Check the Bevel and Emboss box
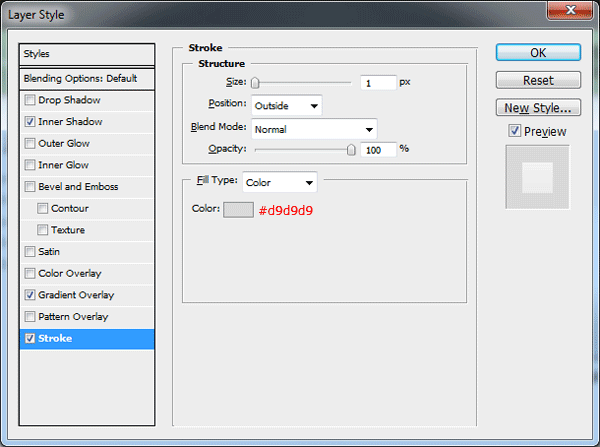This screenshot has width=600, height=447. coord(29,187)
